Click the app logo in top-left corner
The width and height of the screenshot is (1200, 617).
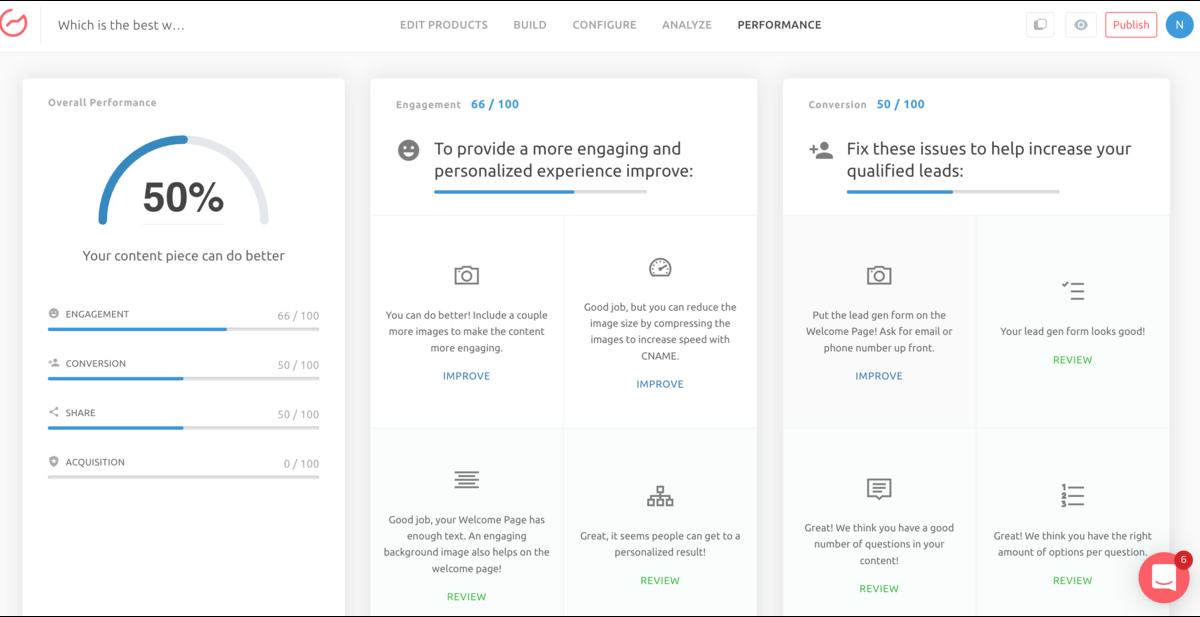pos(14,24)
